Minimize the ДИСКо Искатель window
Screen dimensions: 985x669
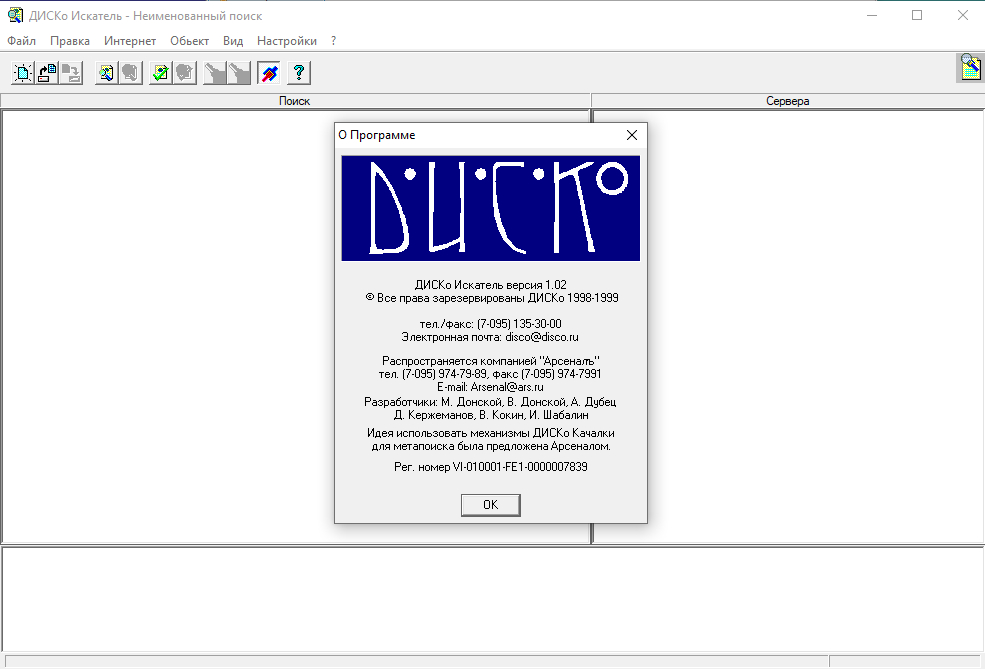[872, 15]
